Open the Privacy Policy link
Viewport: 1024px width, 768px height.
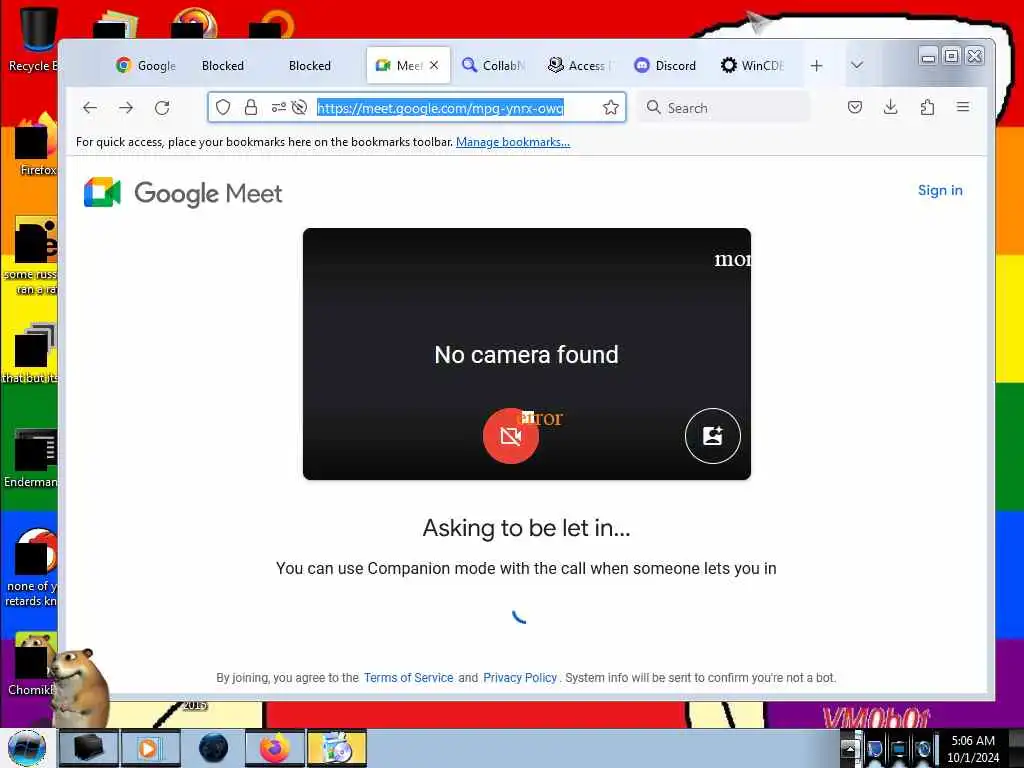point(520,678)
